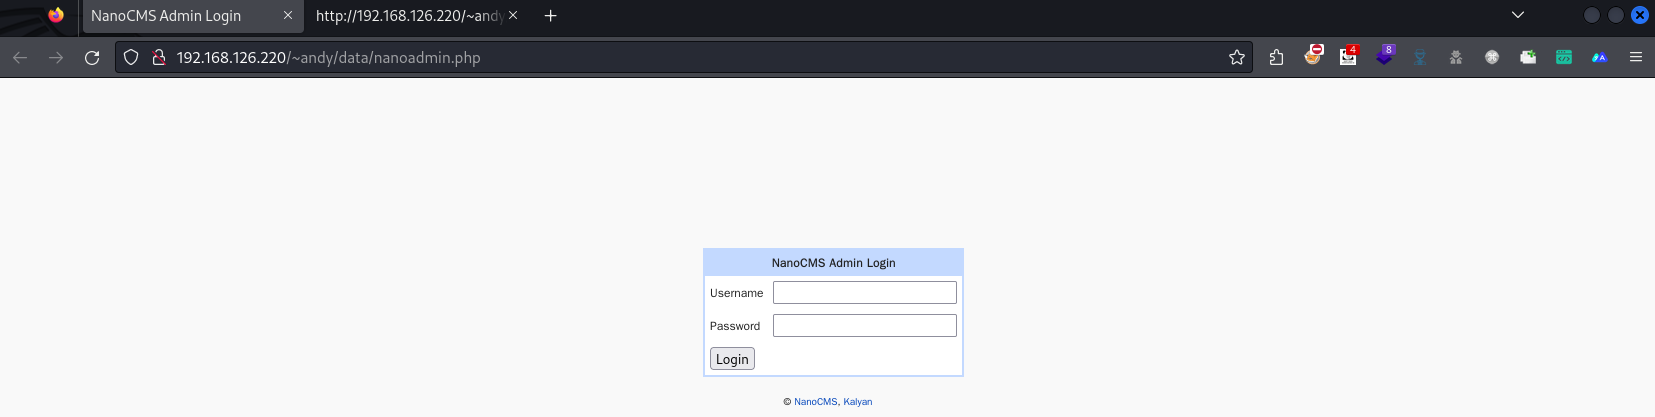Open the purple layers extension with badge 8
The height and width of the screenshot is (417, 1655).
click(x=1385, y=56)
